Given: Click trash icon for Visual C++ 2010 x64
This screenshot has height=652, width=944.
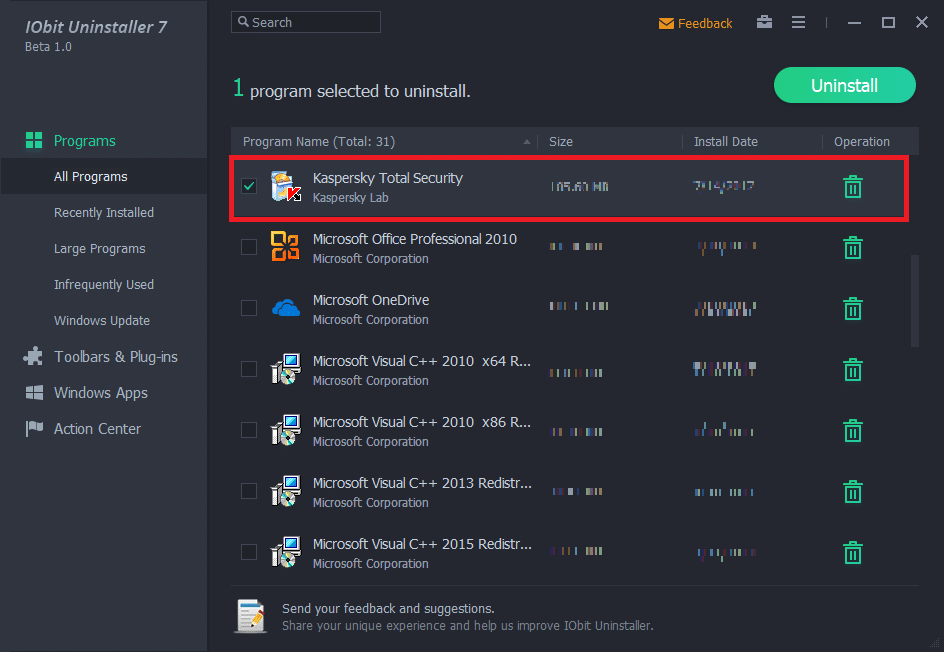Looking at the screenshot, I should point(852,370).
